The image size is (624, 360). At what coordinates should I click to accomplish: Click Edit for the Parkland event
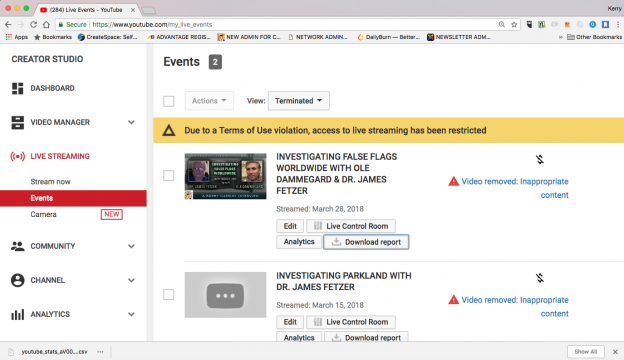[x=290, y=322]
